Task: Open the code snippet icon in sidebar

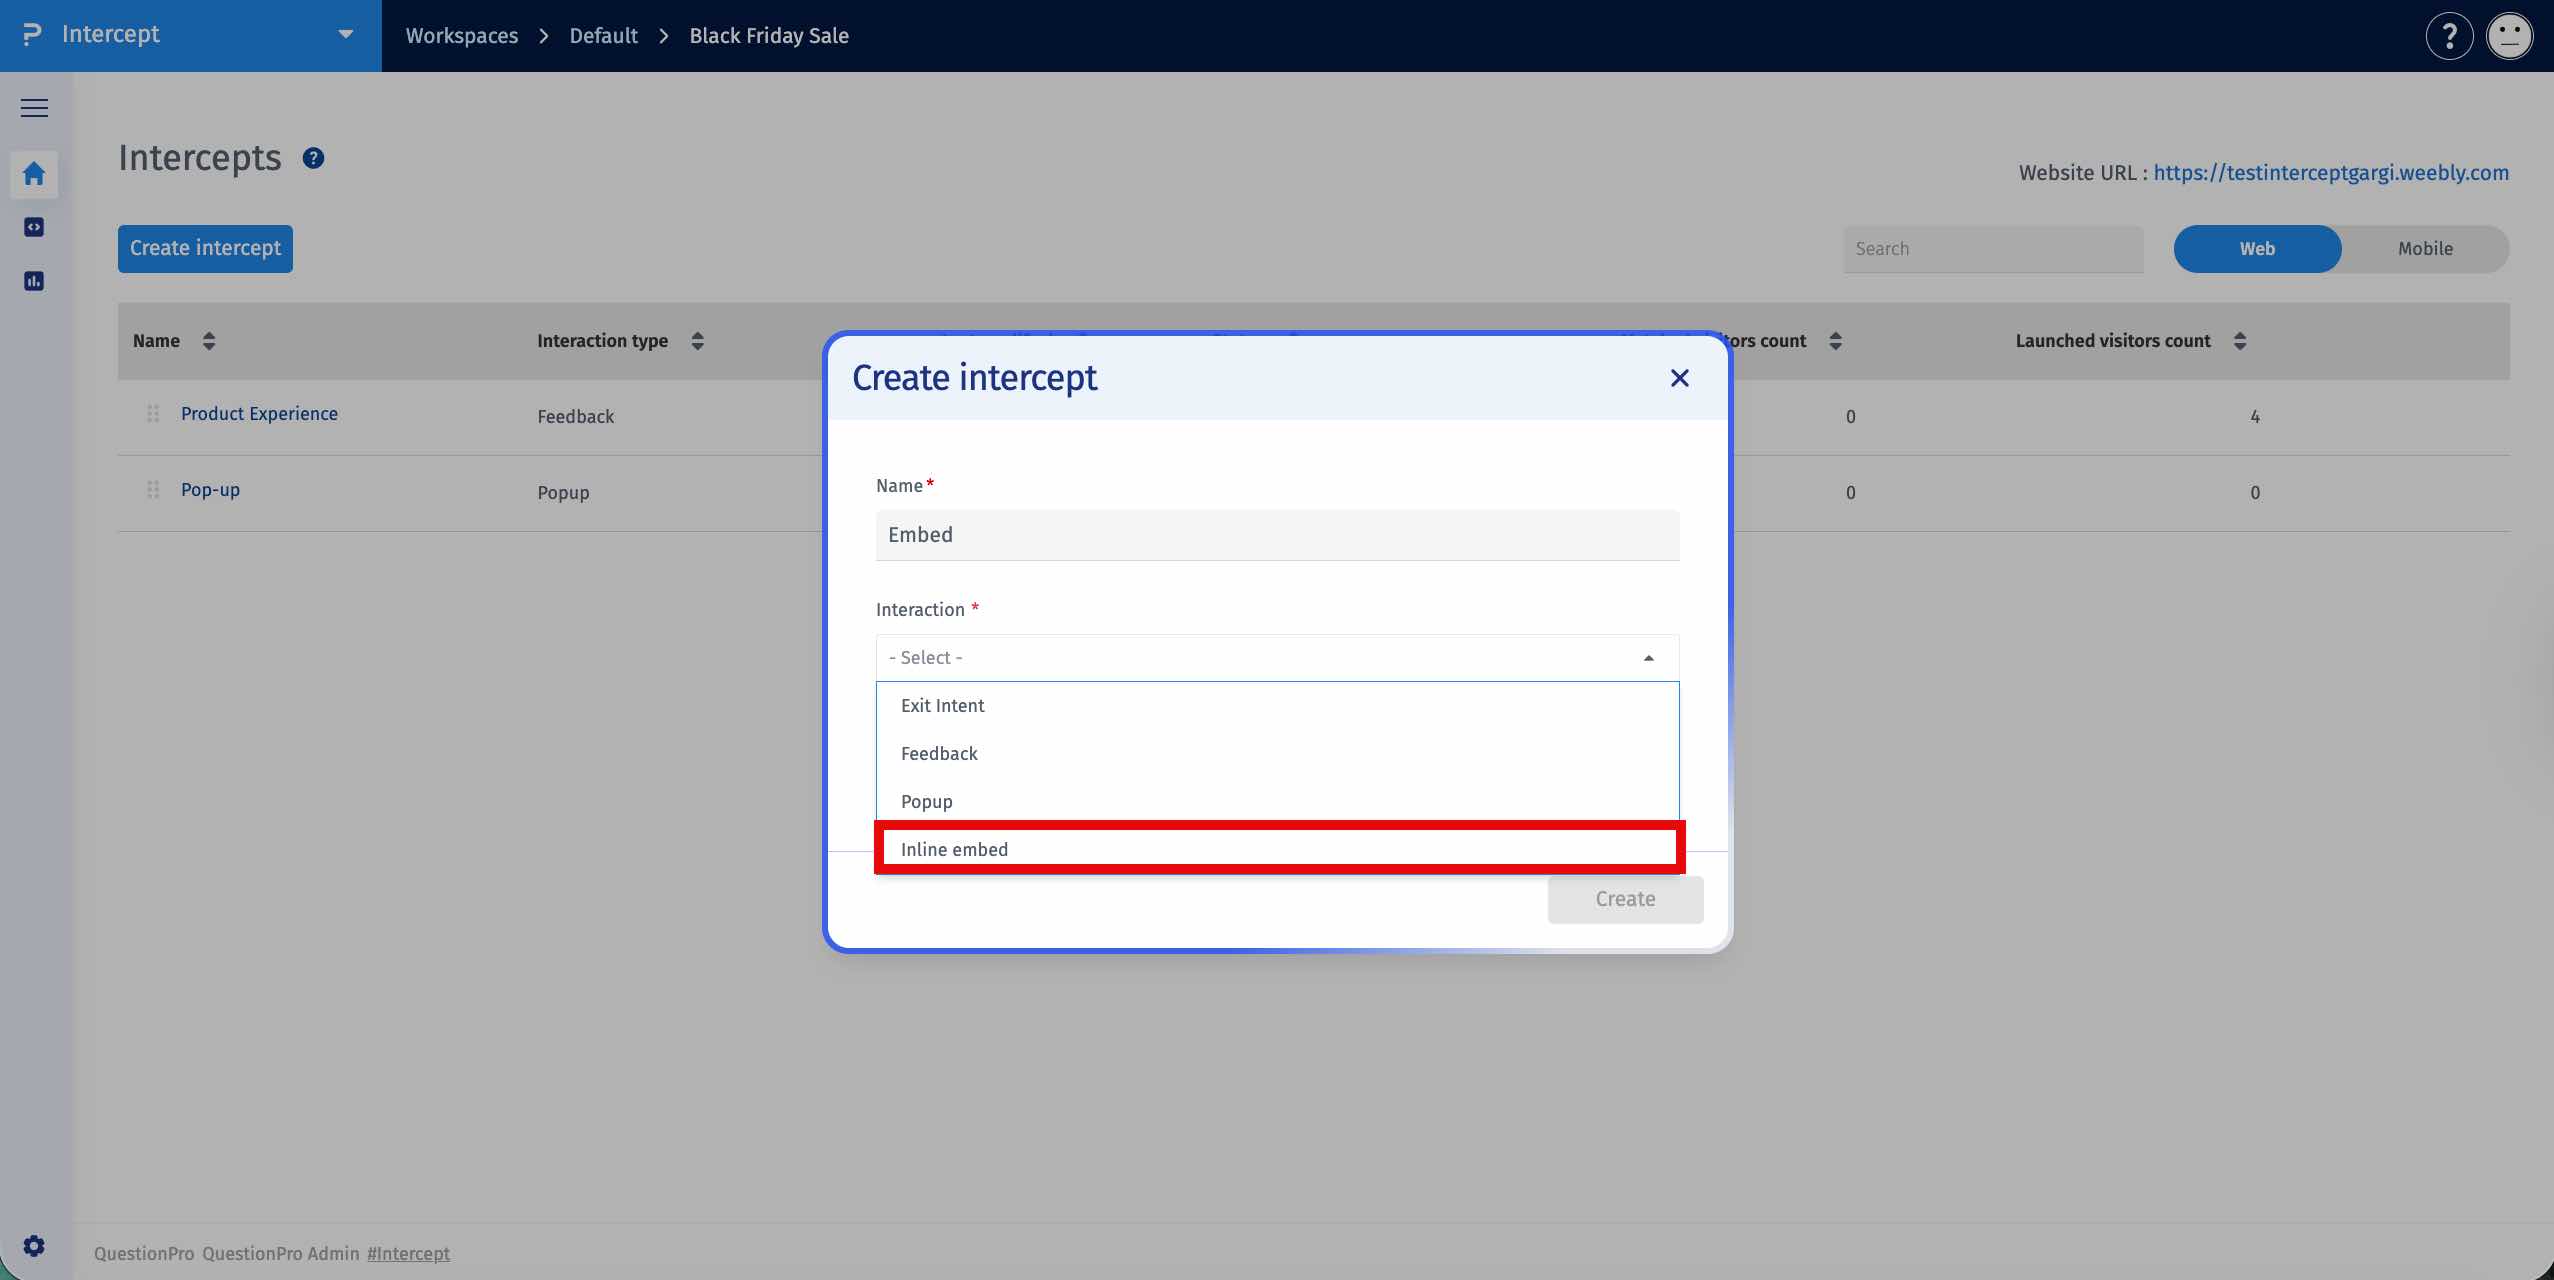Action: click(34, 227)
